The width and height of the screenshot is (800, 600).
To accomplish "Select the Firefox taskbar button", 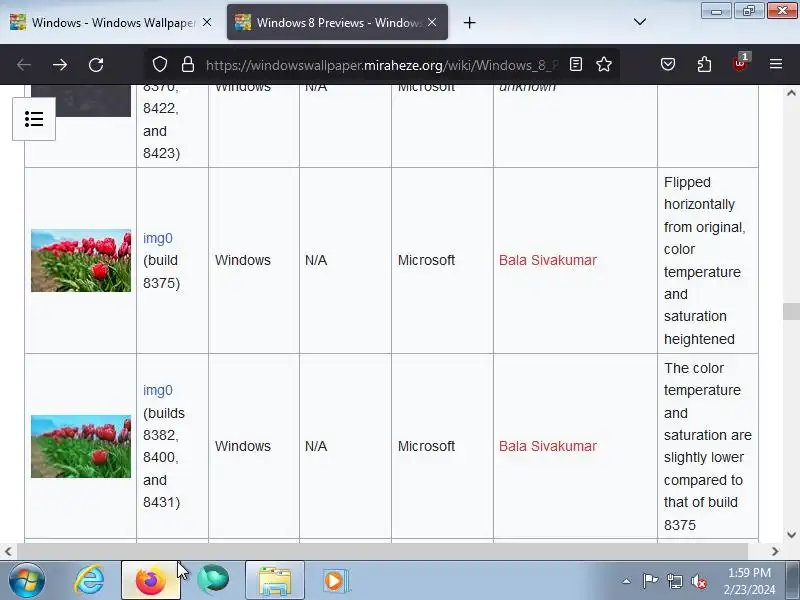I will click(x=151, y=581).
